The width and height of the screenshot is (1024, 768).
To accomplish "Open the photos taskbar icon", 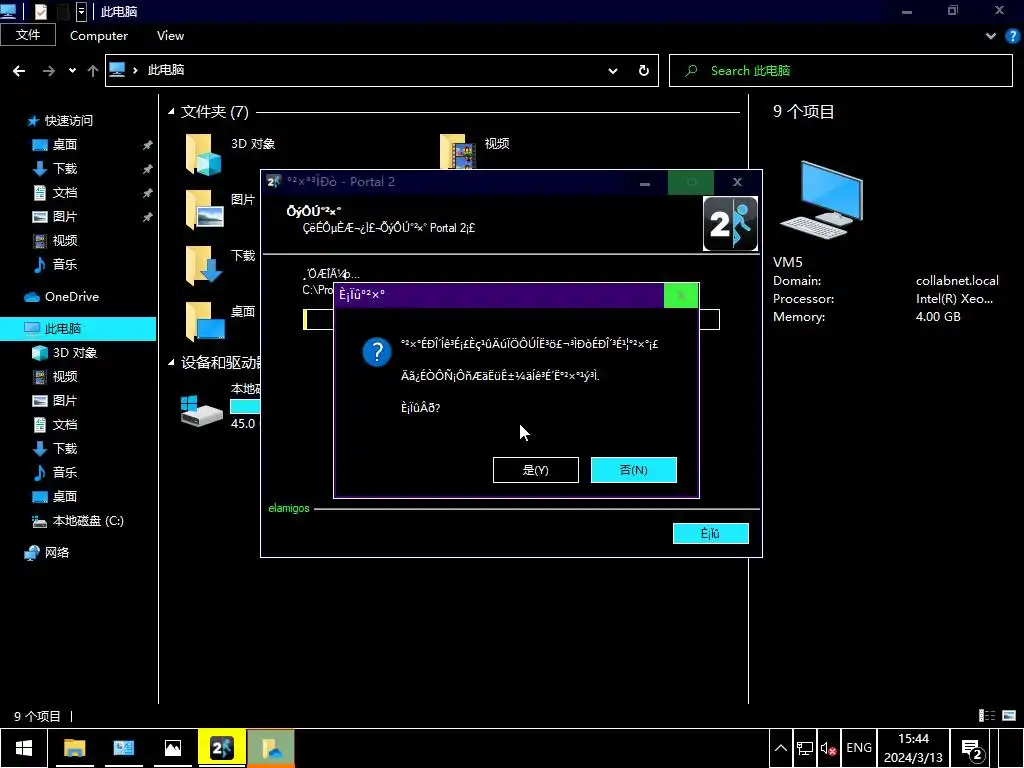I will tap(172, 748).
